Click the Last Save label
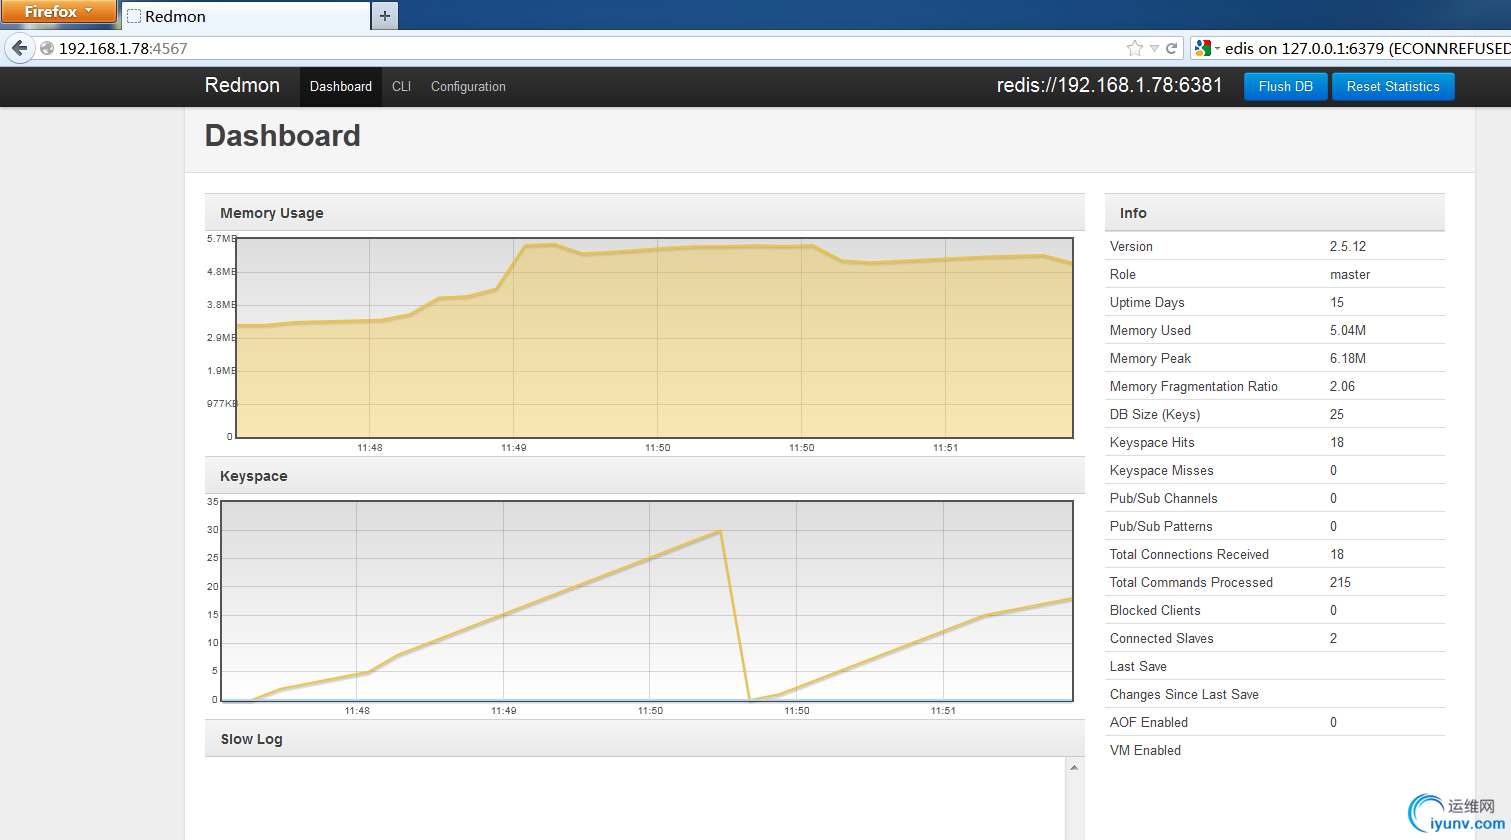The width and height of the screenshot is (1511, 840). point(1138,667)
